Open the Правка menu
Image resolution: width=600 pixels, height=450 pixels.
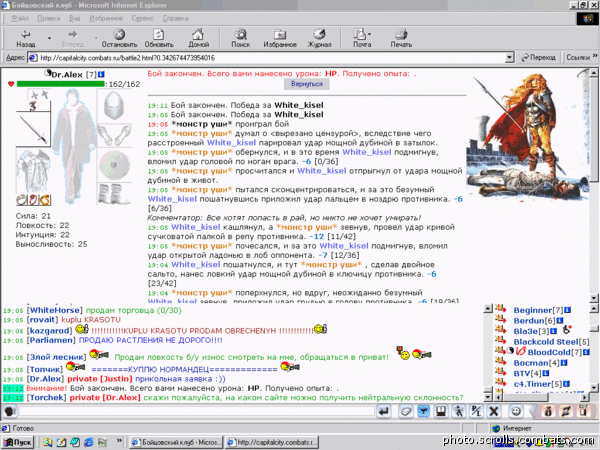(49, 18)
